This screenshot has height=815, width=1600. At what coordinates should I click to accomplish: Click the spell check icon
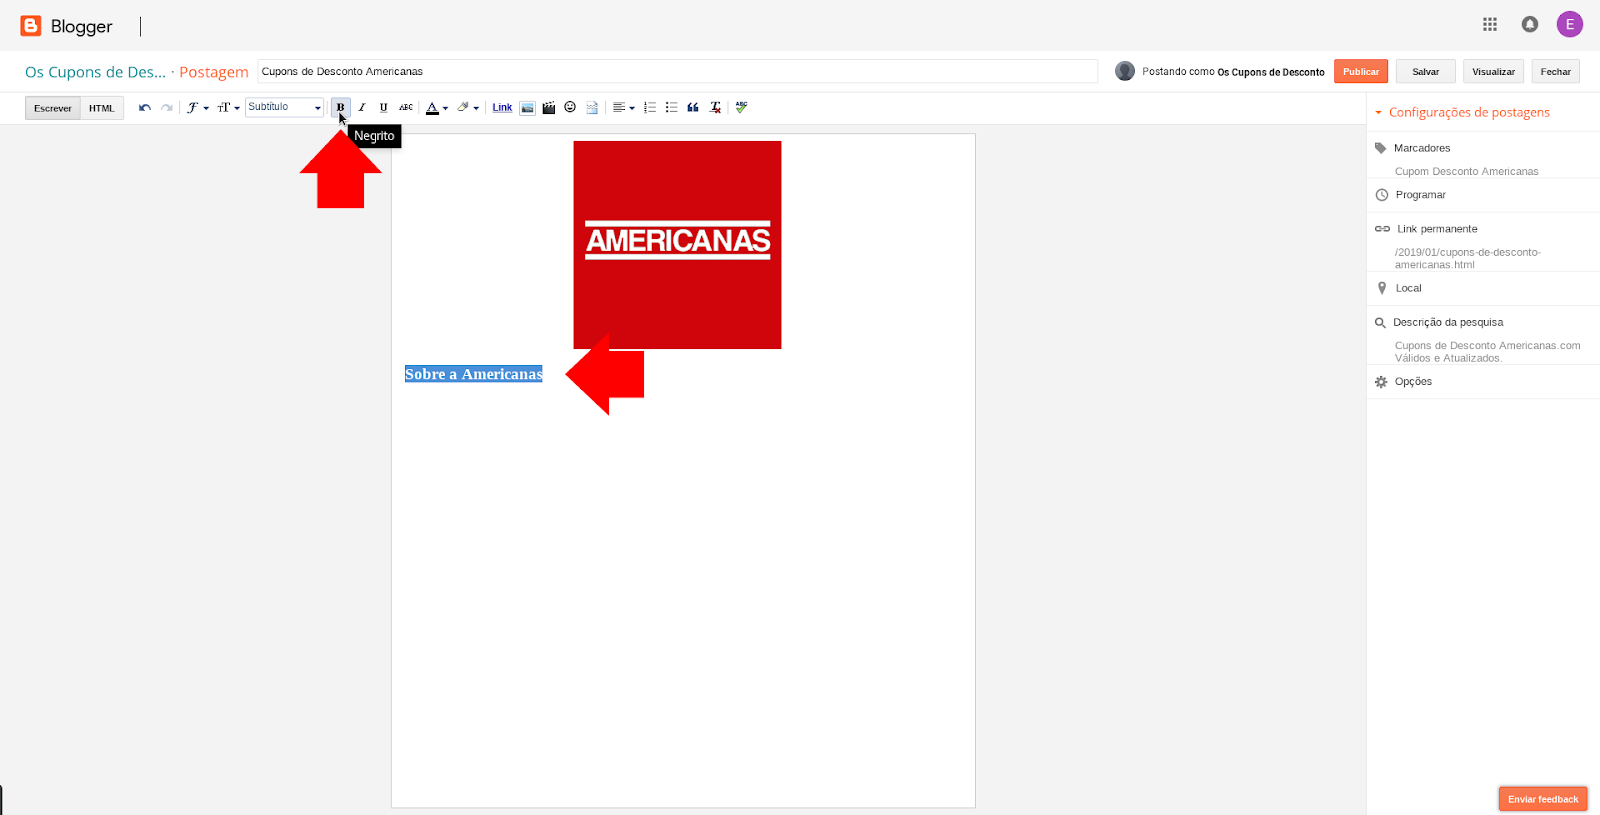click(742, 107)
